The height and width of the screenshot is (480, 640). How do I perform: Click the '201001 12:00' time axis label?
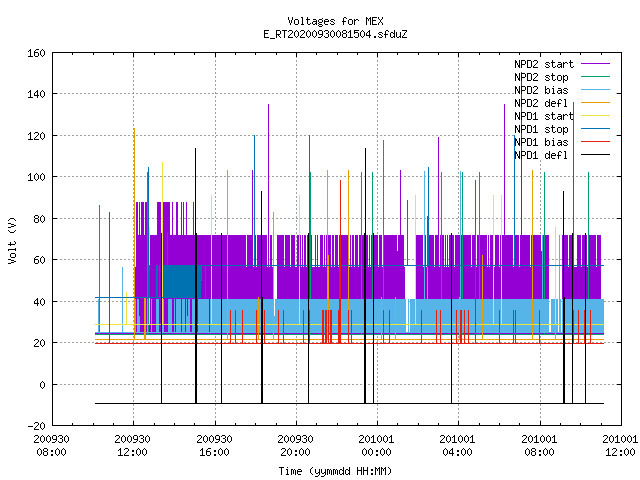pos(620,446)
